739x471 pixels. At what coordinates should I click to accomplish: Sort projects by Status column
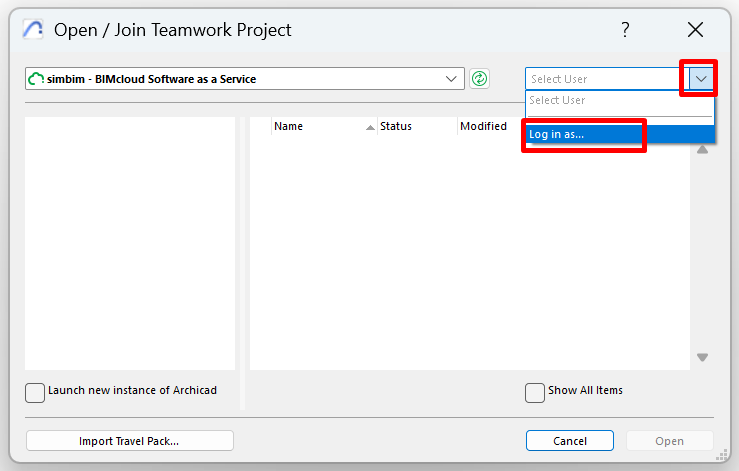click(x=417, y=126)
